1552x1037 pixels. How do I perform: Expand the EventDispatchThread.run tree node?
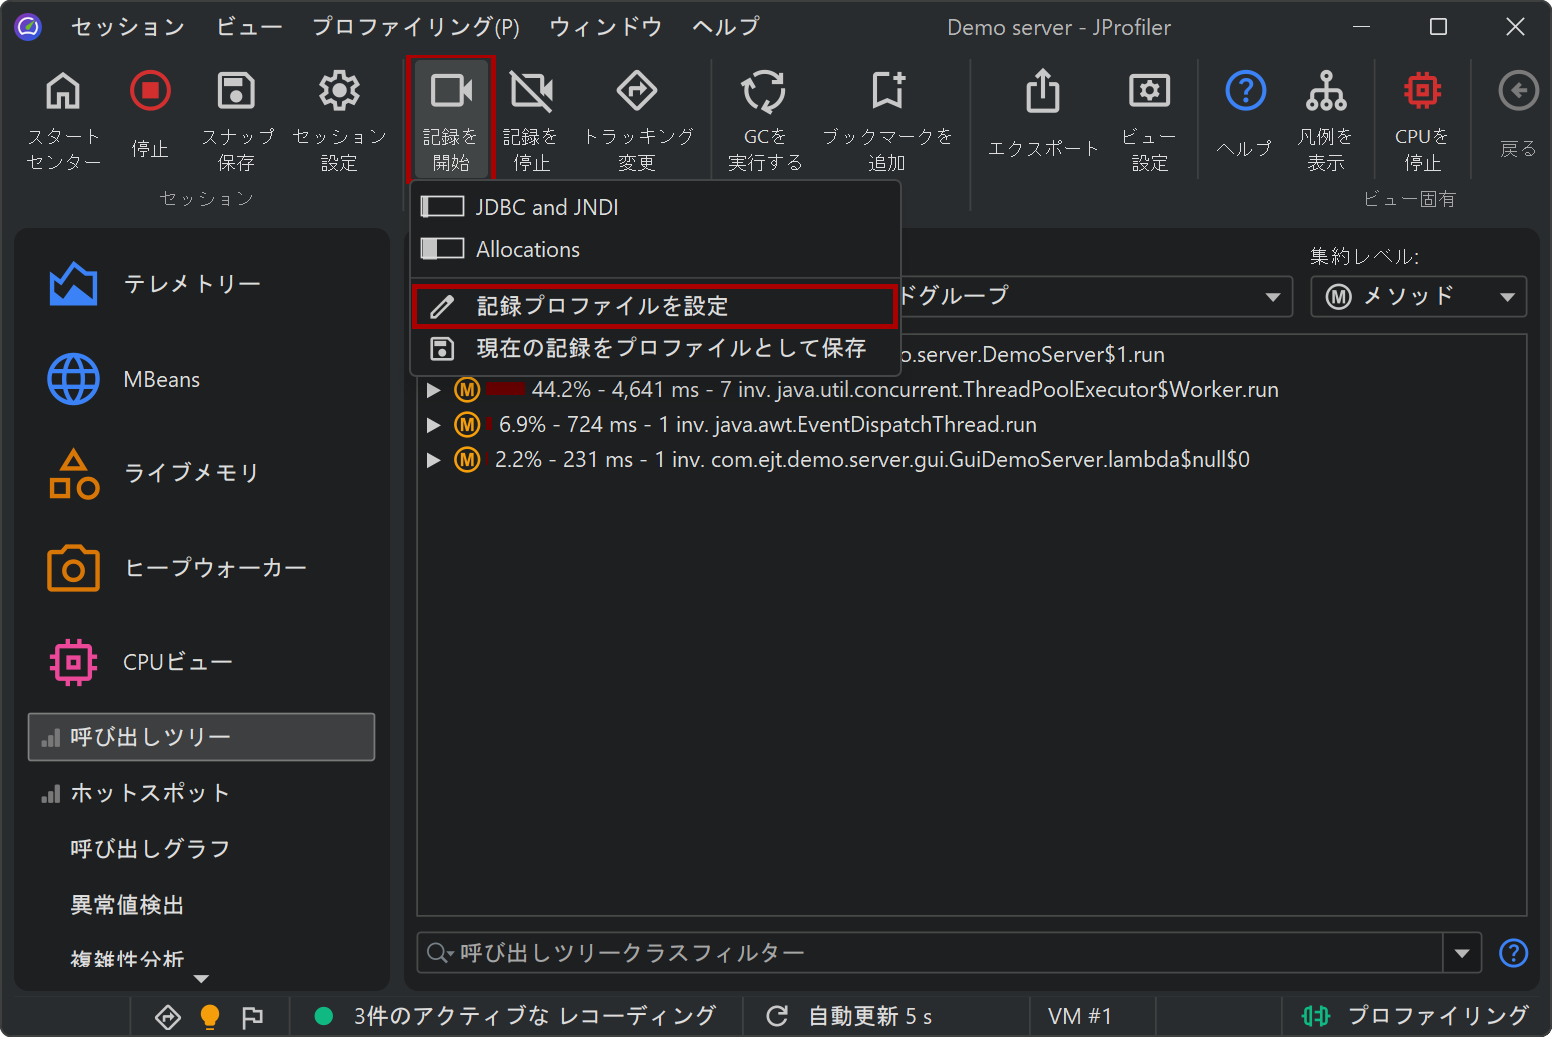coord(433,425)
